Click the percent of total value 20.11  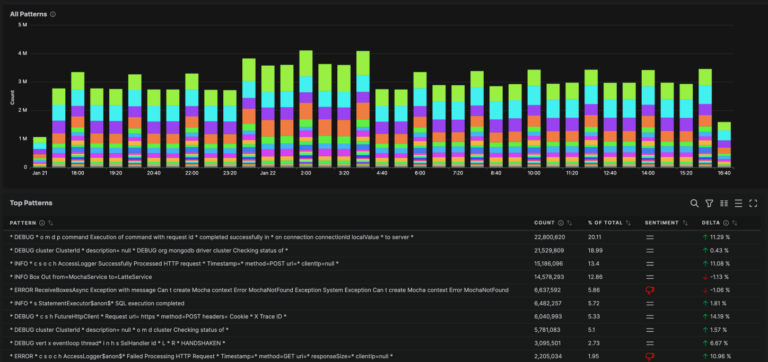595,237
